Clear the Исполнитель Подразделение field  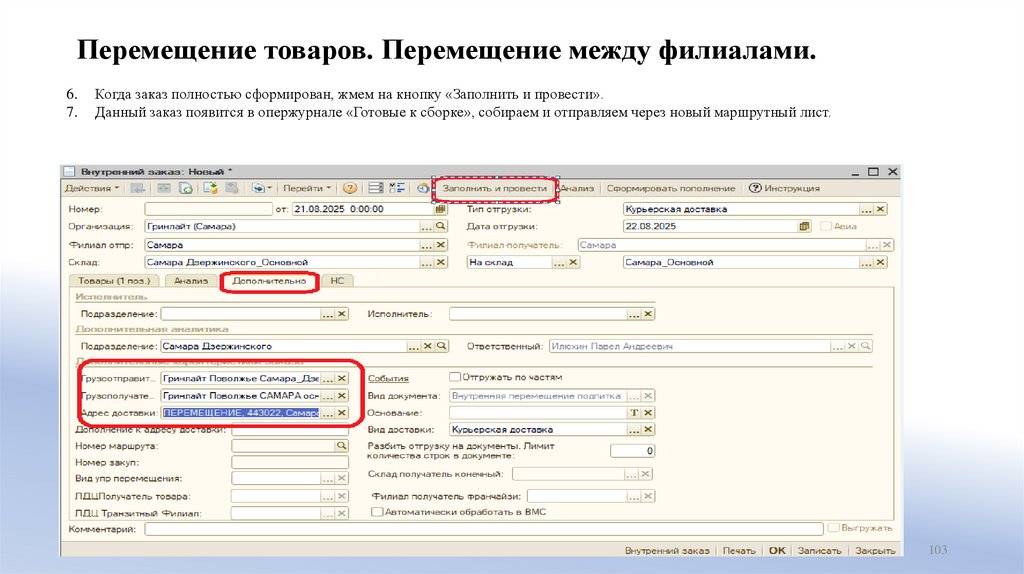point(342,314)
